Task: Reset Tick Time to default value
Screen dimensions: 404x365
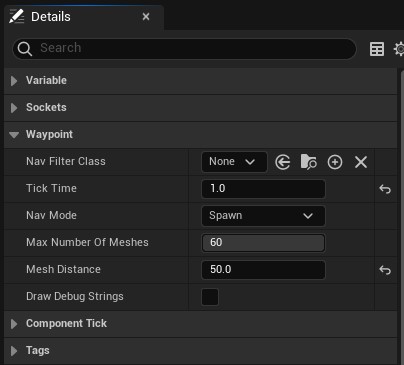Action: click(x=385, y=189)
